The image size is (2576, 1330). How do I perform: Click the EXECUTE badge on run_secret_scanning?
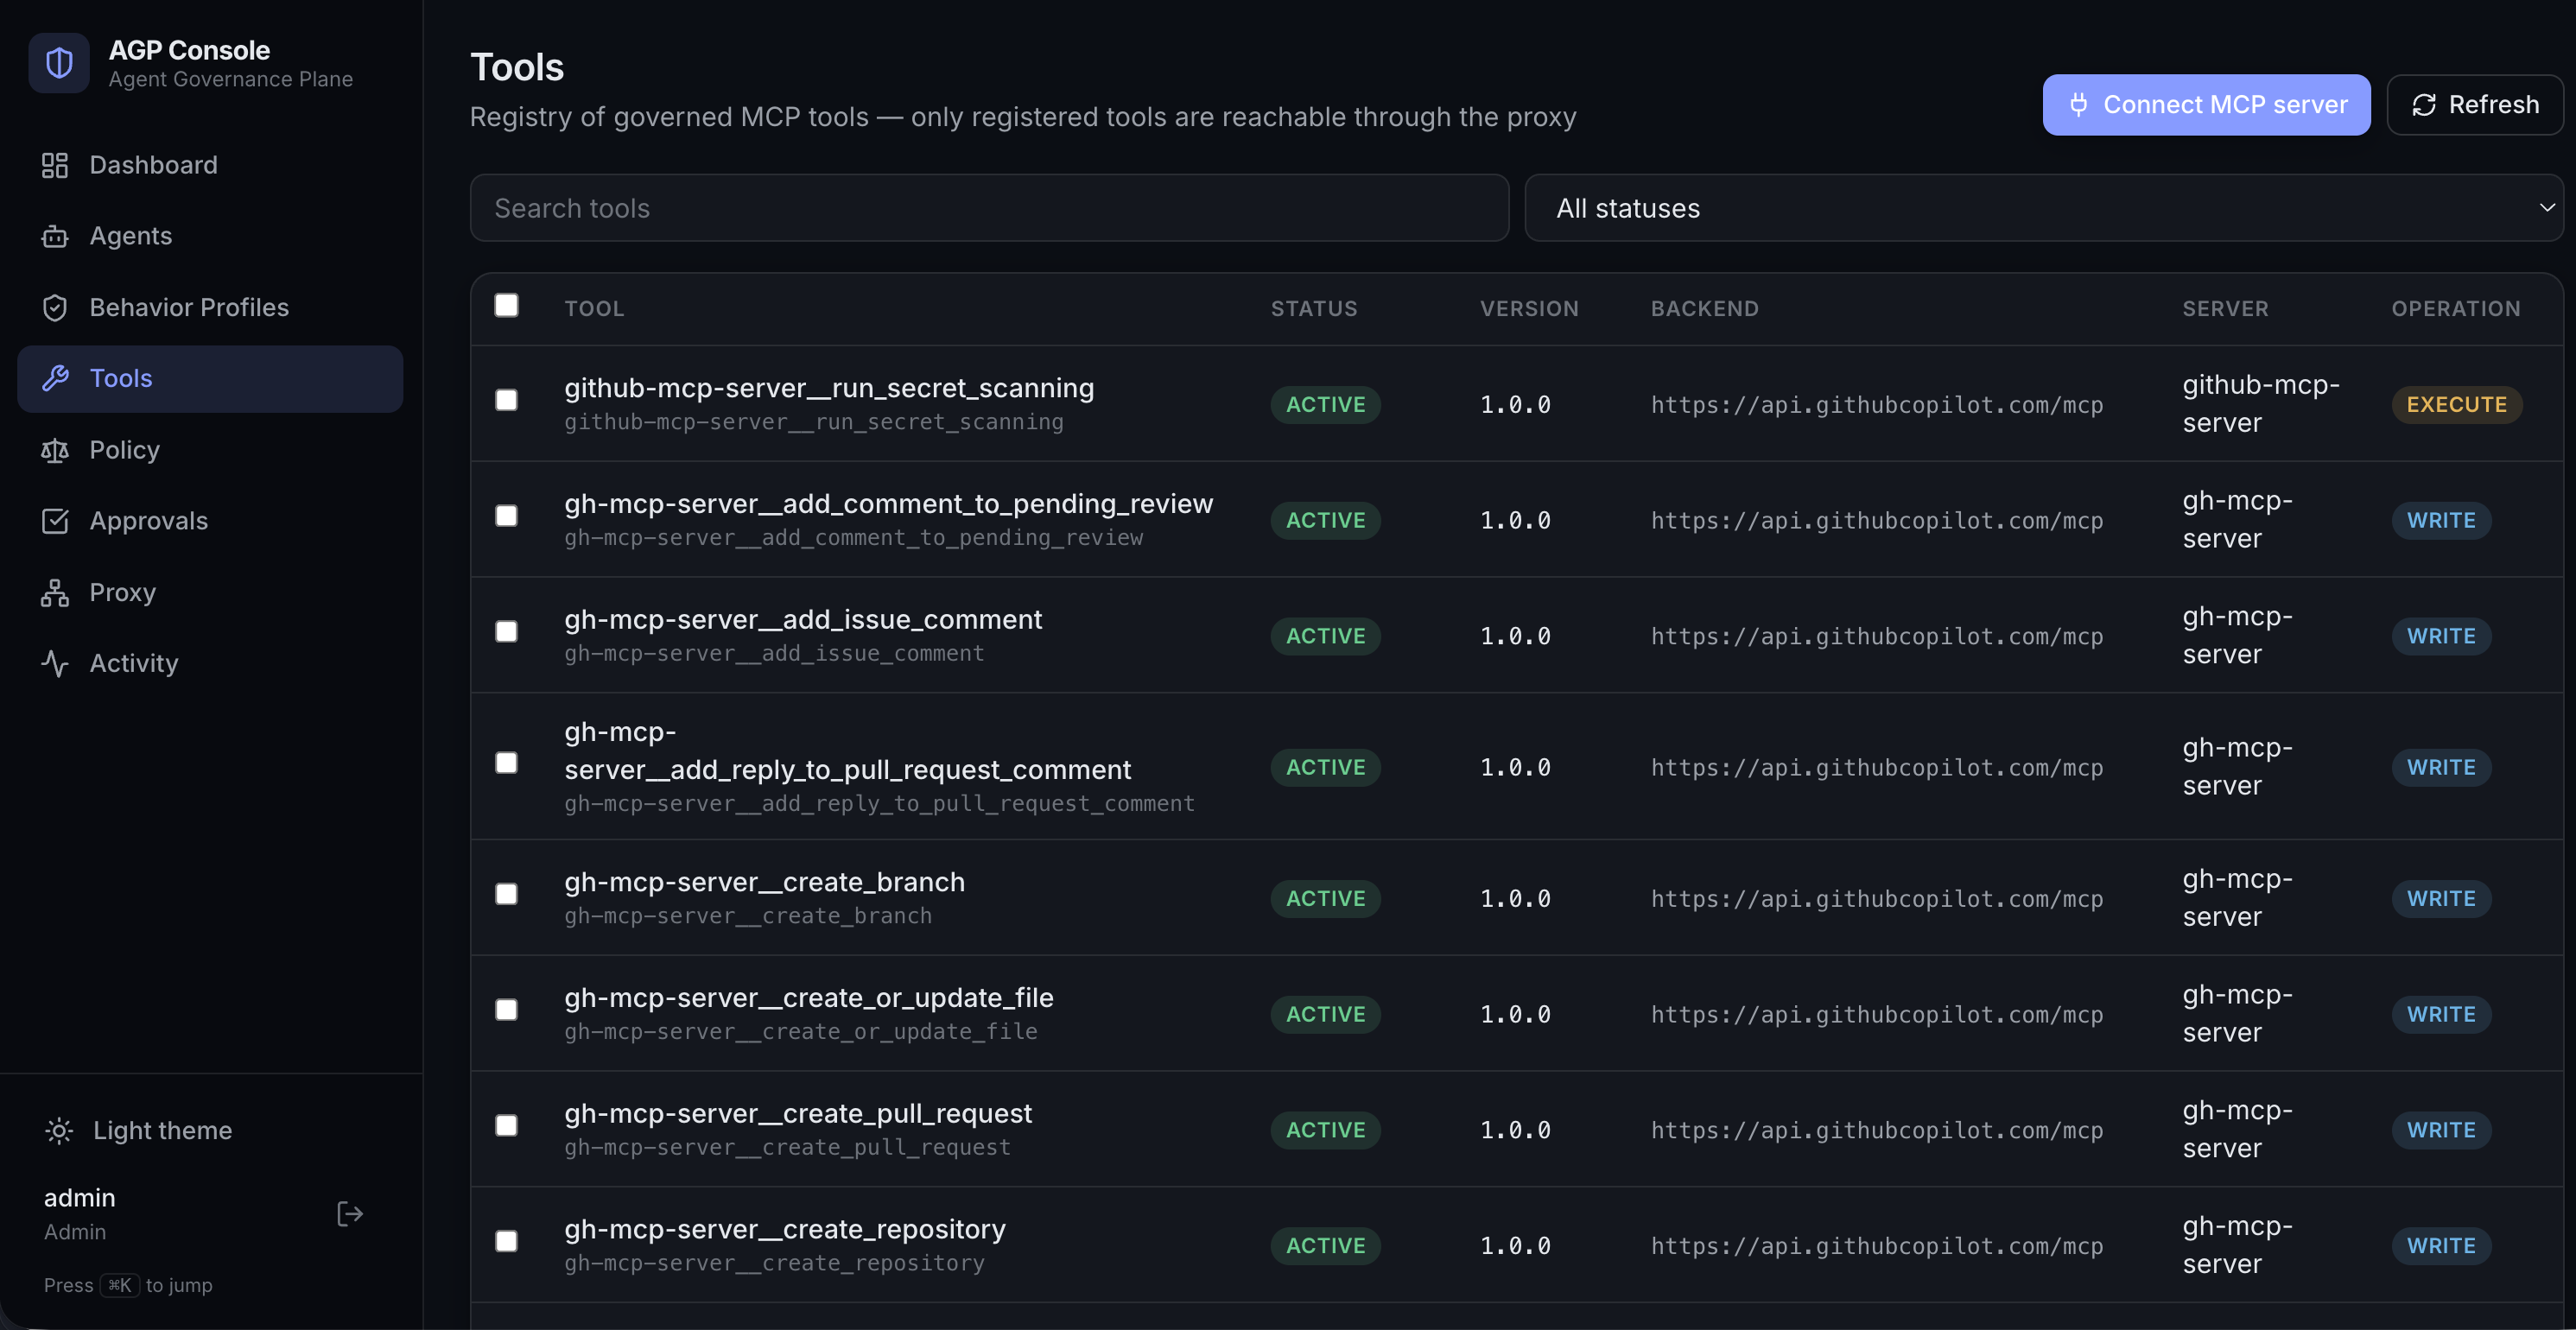(x=2456, y=405)
